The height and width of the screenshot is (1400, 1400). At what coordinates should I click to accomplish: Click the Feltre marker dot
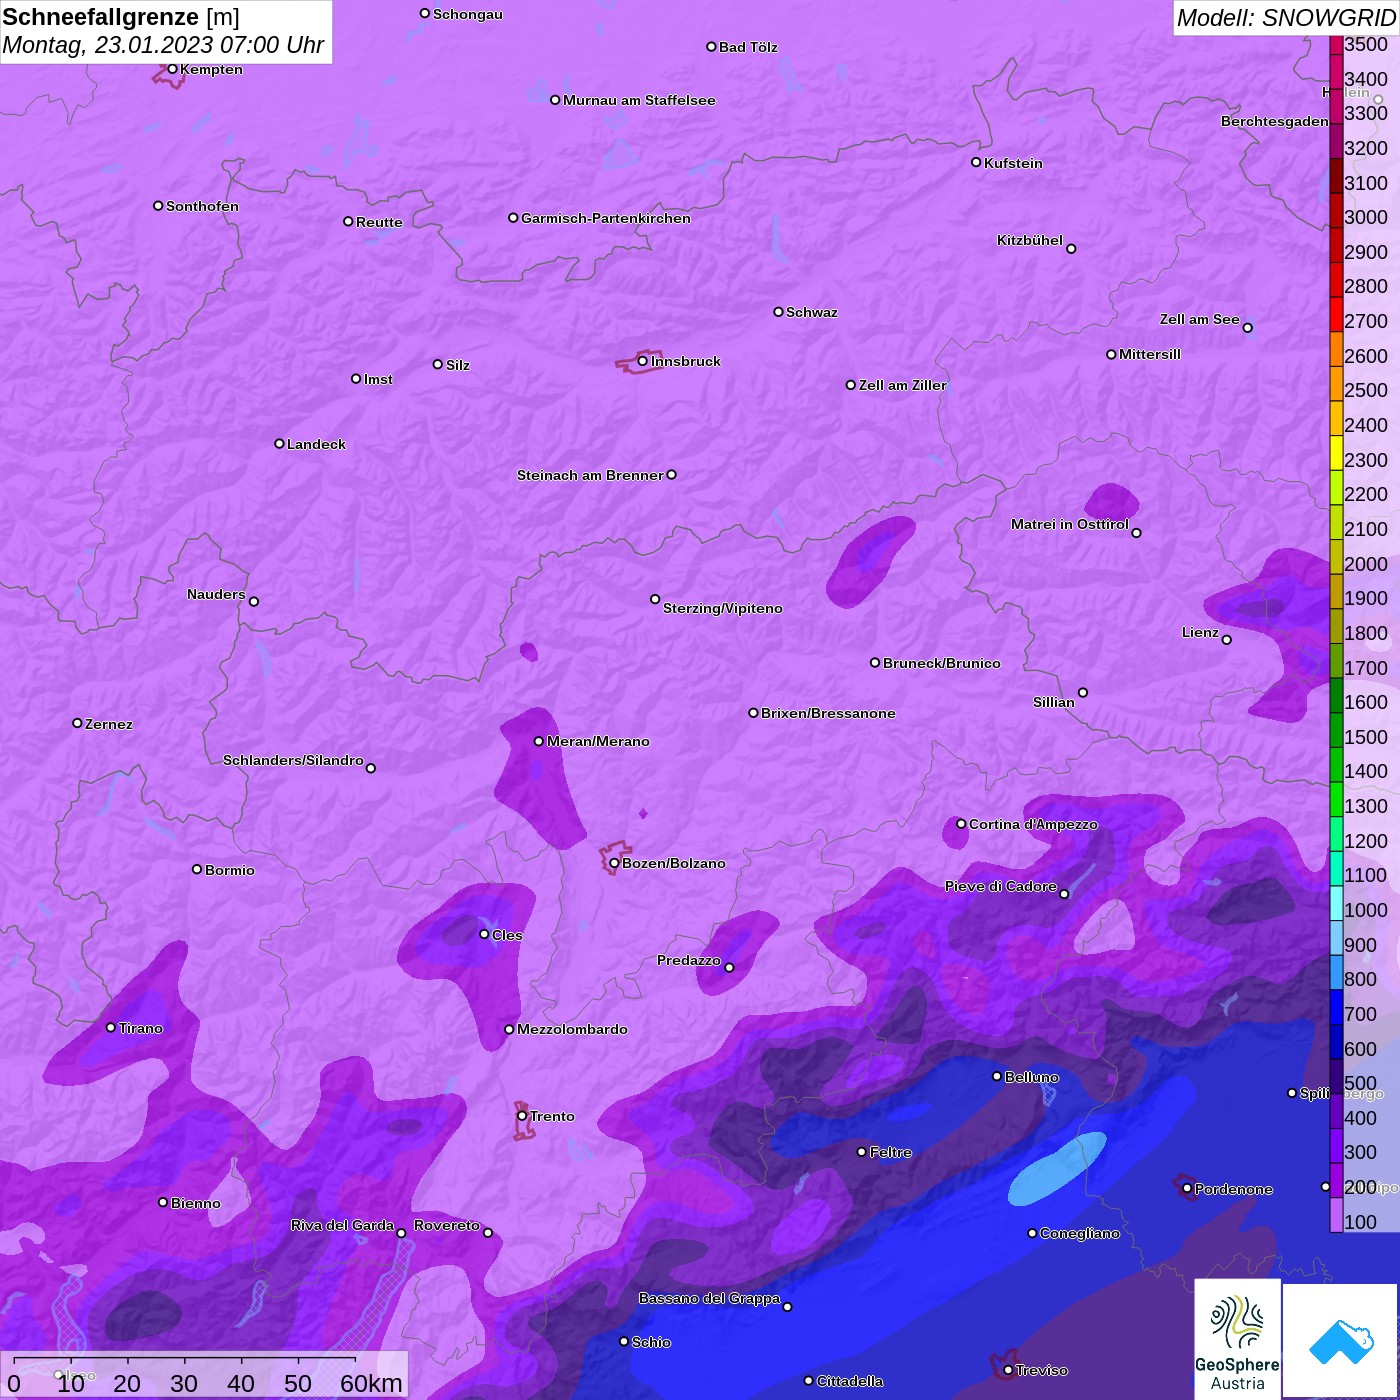(862, 1152)
